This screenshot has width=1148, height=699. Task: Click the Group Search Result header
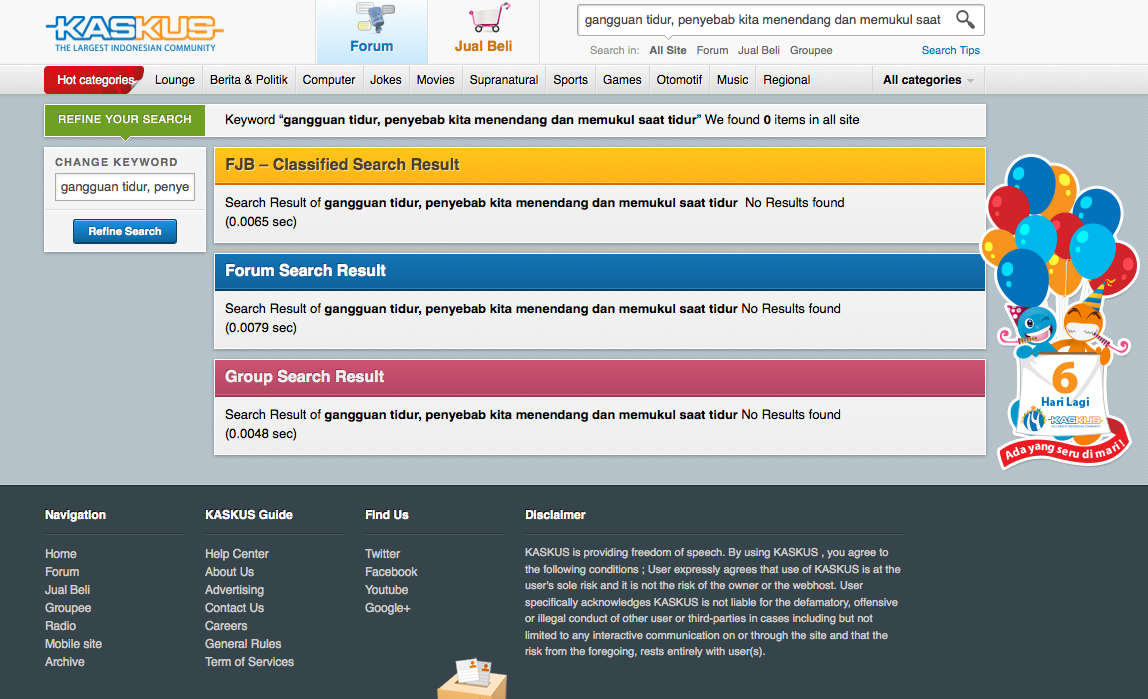(600, 378)
